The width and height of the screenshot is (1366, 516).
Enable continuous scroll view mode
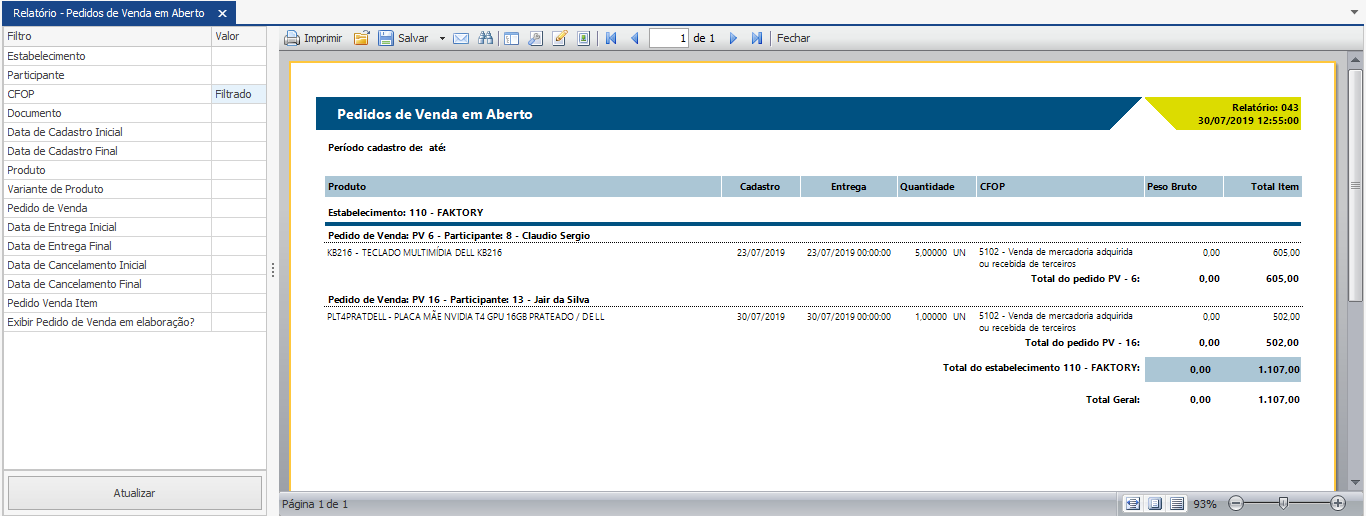point(1177,503)
